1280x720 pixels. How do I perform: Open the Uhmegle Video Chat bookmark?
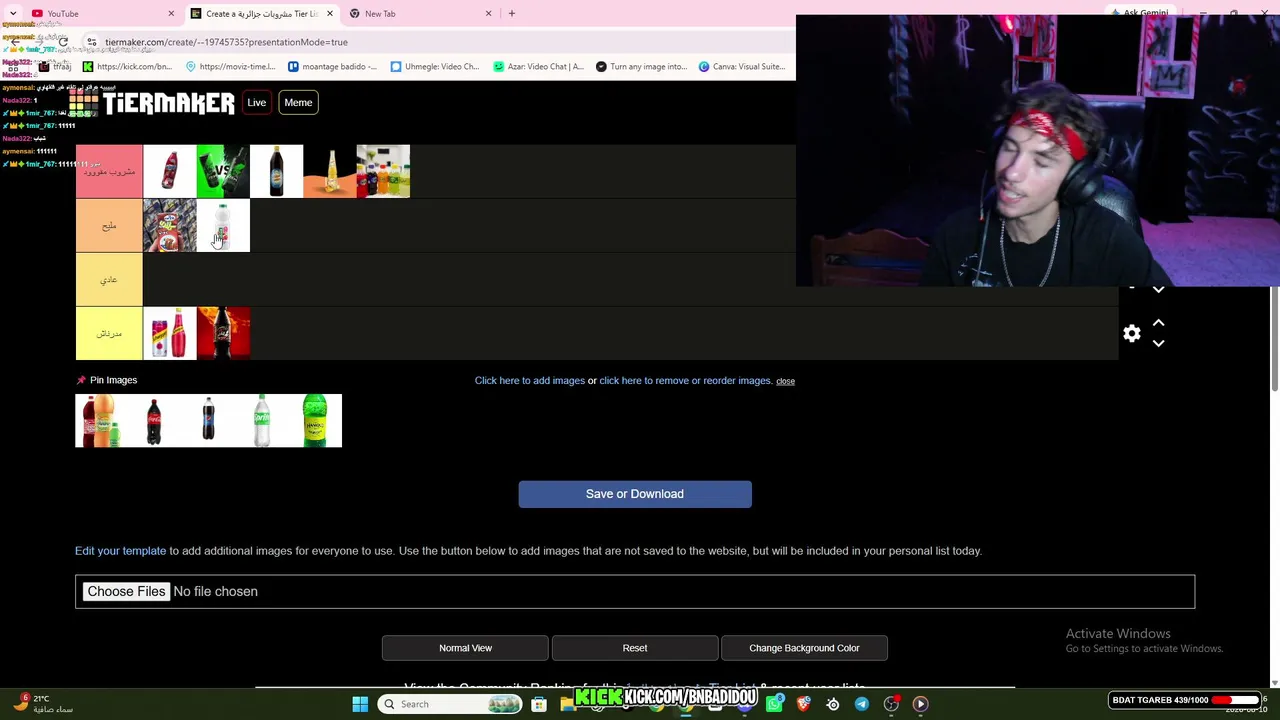[435, 67]
